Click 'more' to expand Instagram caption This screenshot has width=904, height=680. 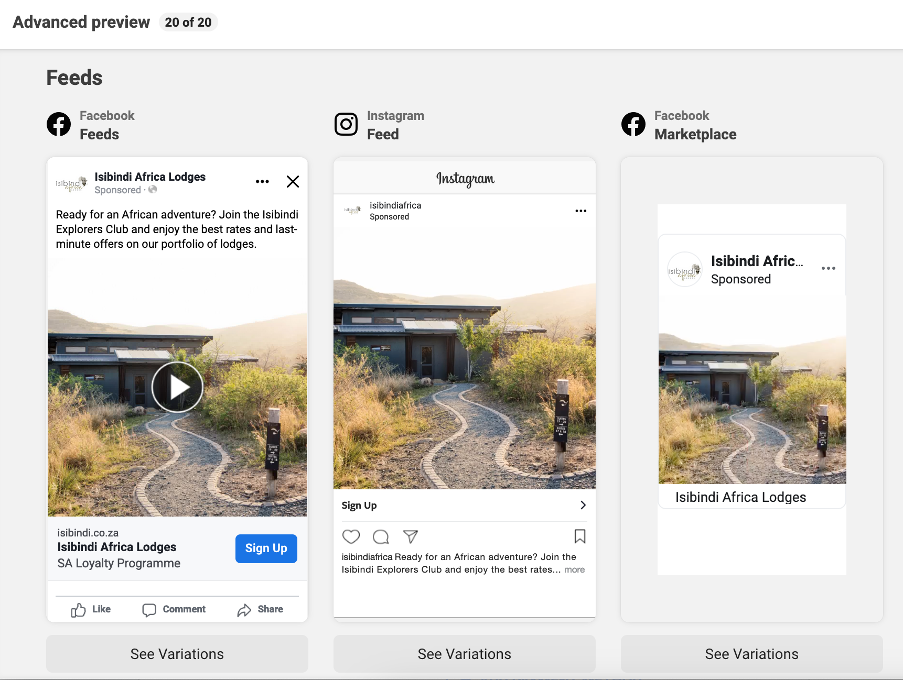point(574,570)
